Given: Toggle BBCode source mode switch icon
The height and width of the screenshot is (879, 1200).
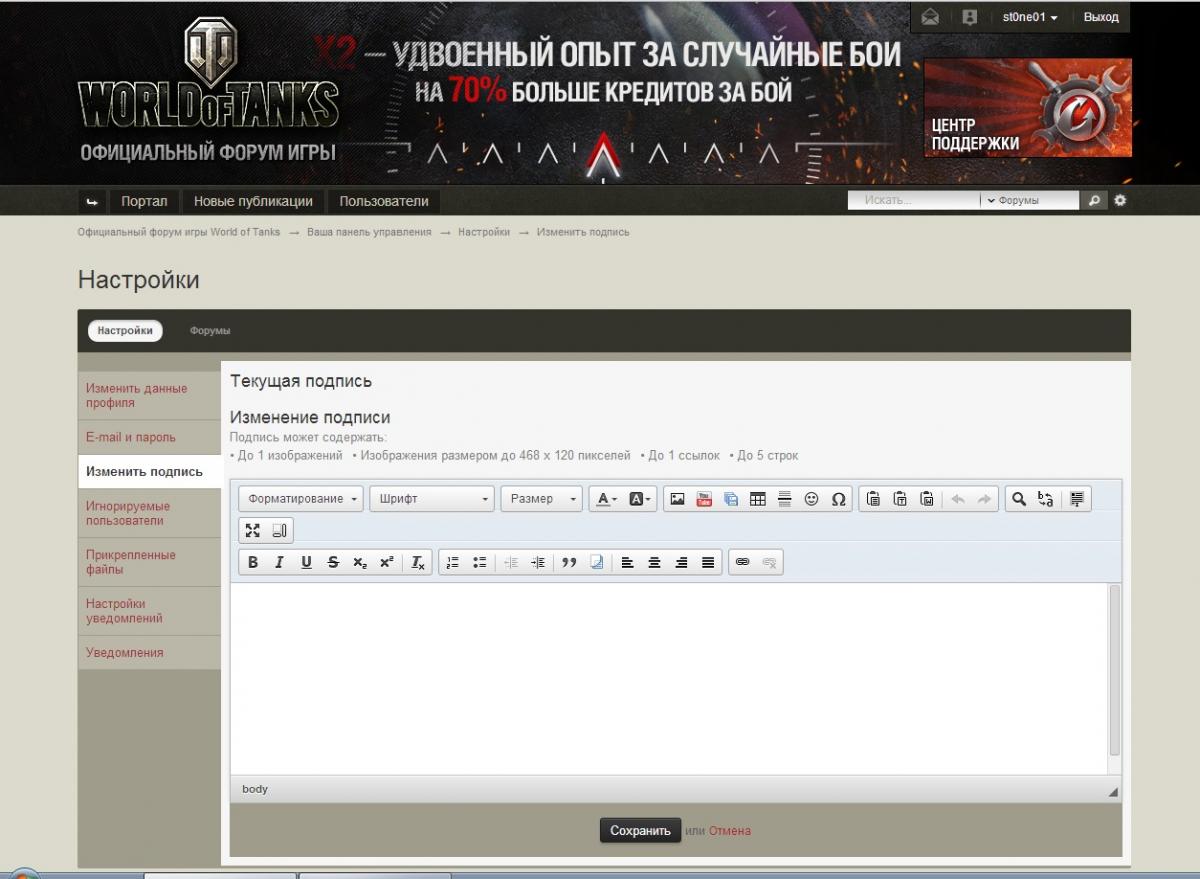Looking at the screenshot, I should (279, 530).
